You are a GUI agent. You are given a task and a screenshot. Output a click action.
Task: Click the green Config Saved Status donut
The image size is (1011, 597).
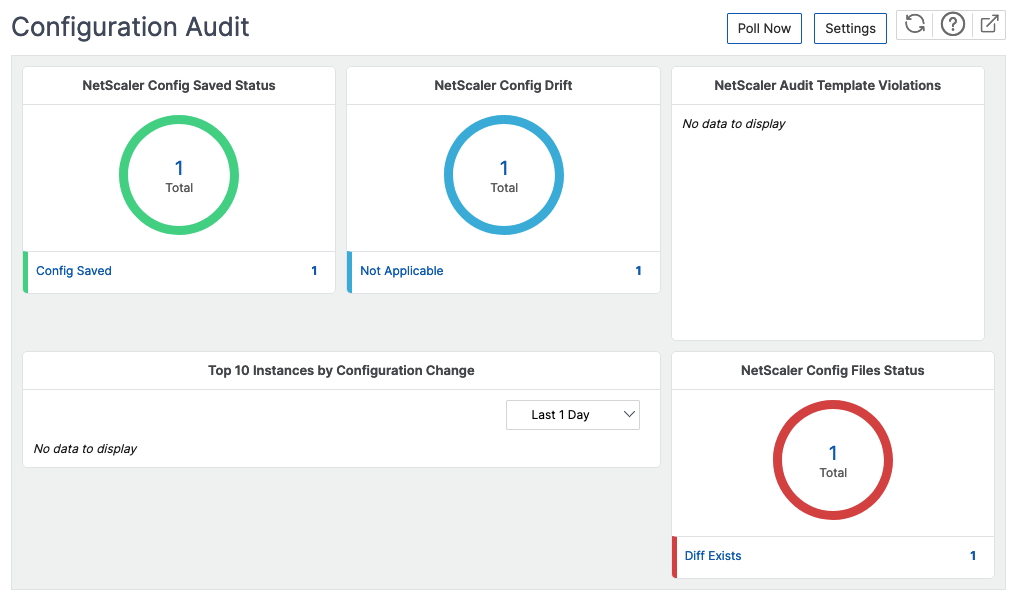179,175
